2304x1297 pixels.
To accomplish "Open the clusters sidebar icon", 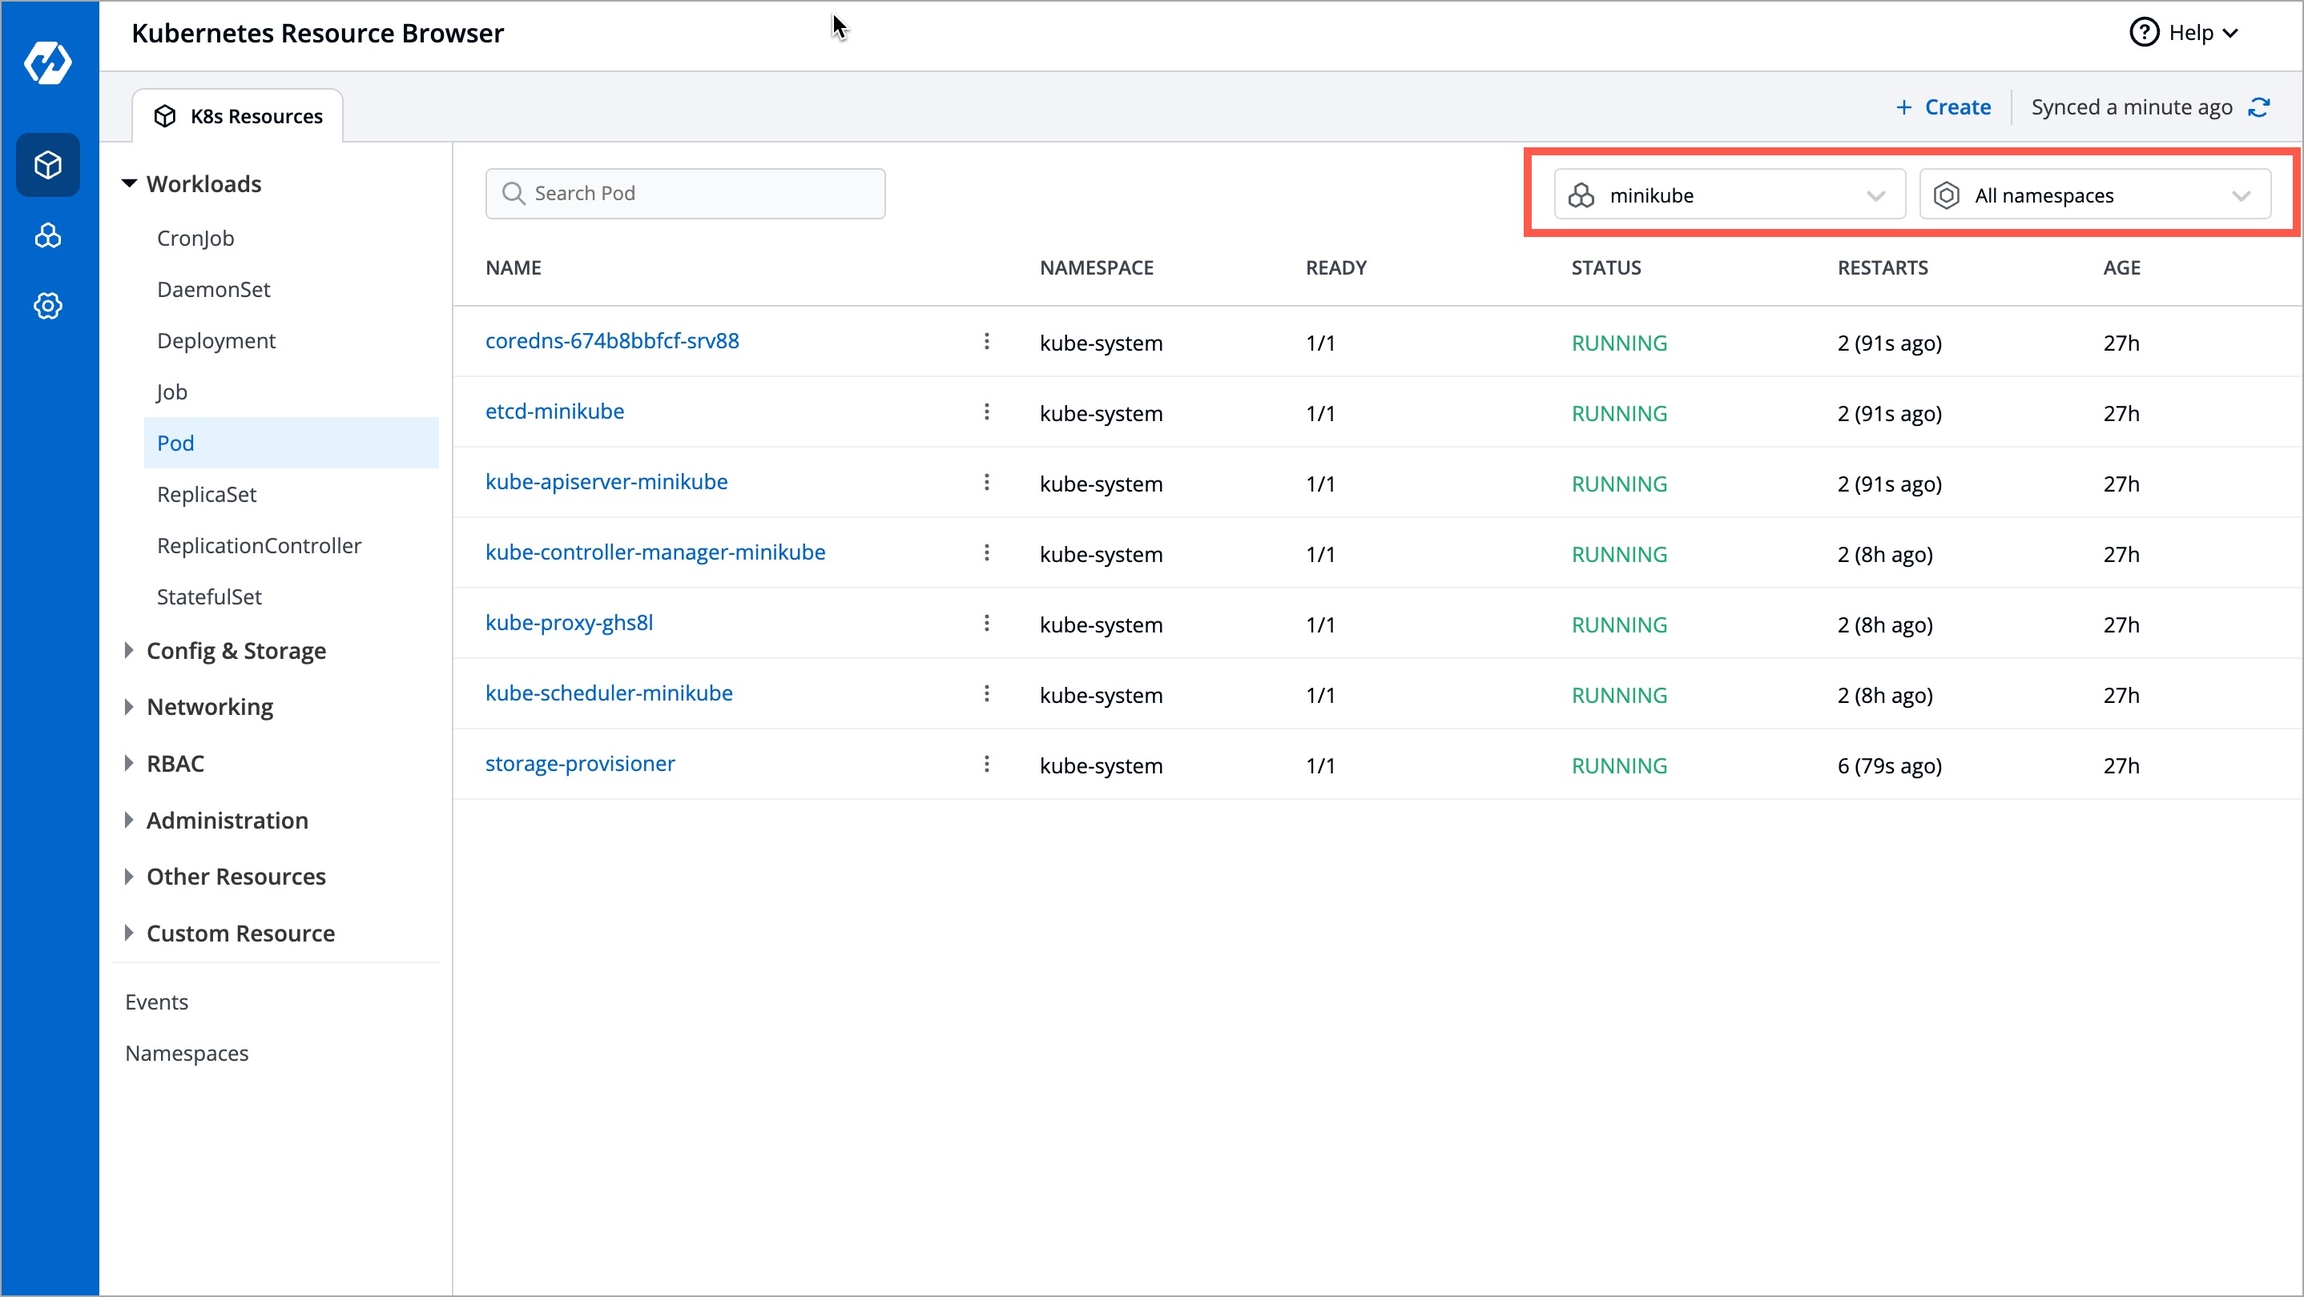I will [x=48, y=236].
